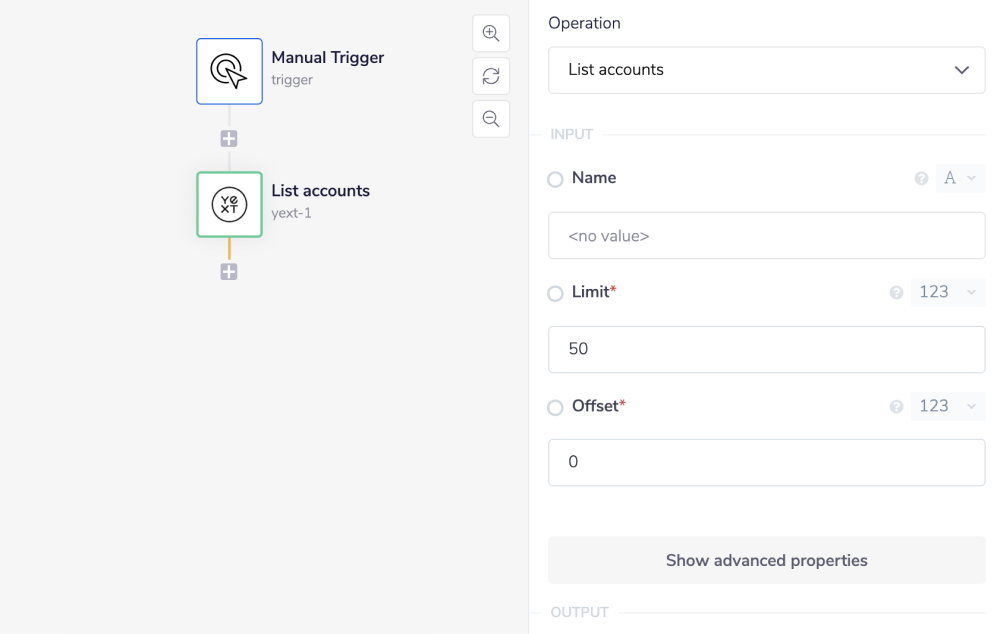This screenshot has width=1000, height=634.
Task: Click the Offset input showing 0
Action: pos(766,462)
